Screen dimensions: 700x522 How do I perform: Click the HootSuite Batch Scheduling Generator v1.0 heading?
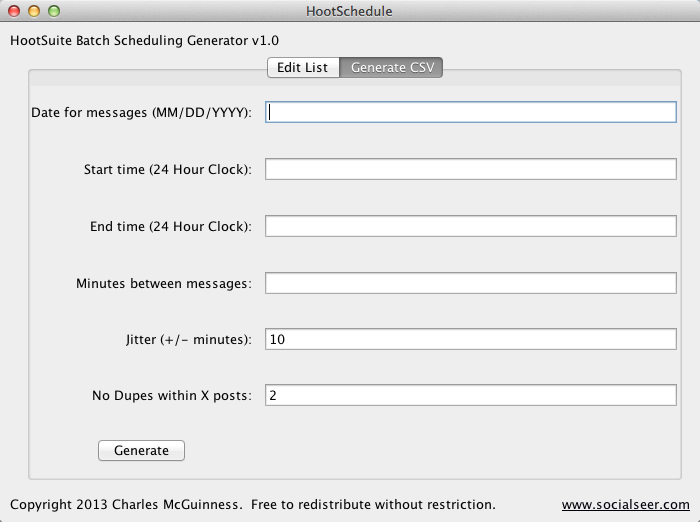click(144, 41)
